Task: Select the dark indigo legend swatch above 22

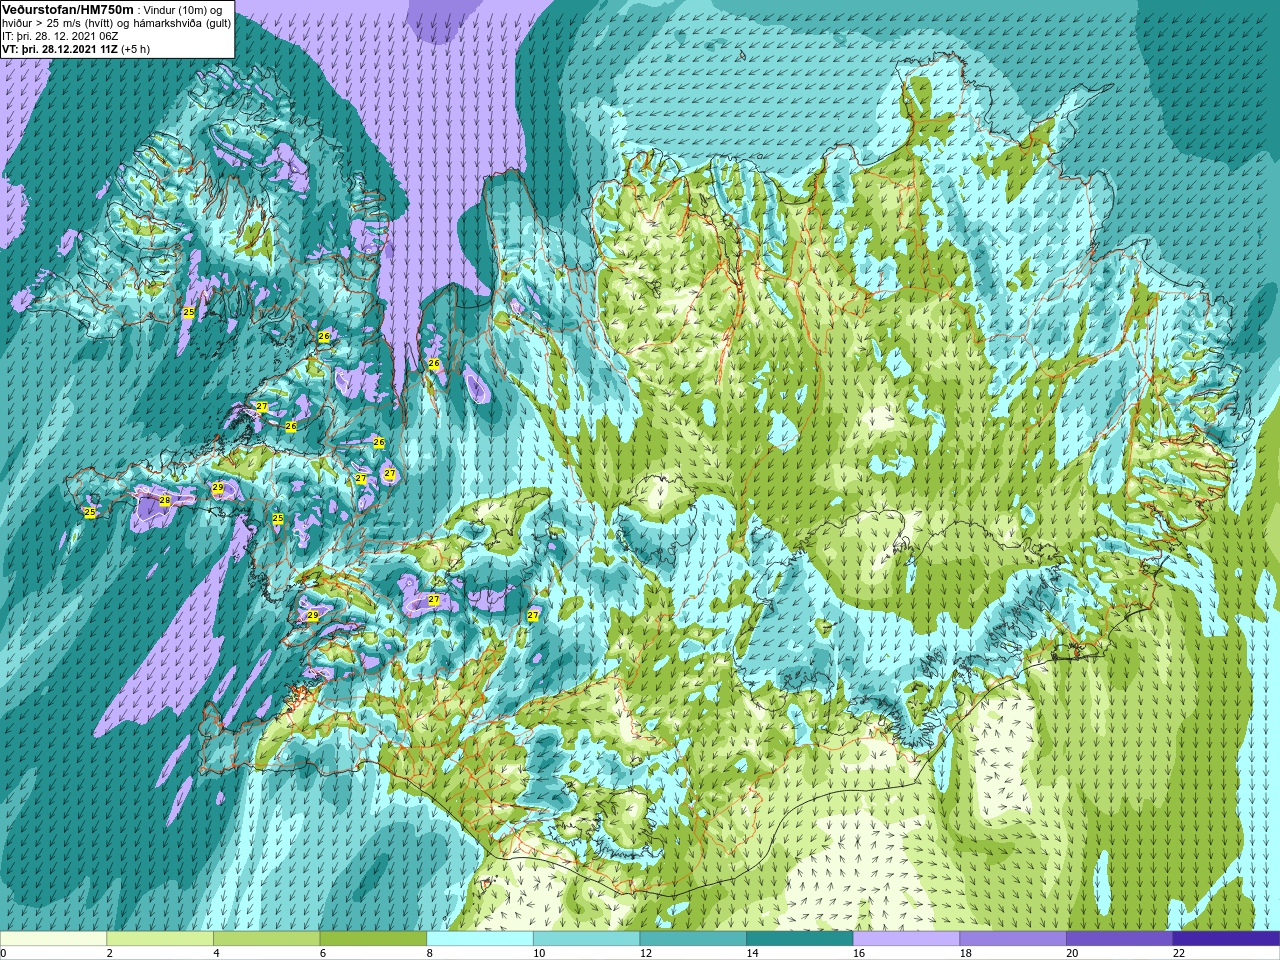Action: [x=1226, y=939]
